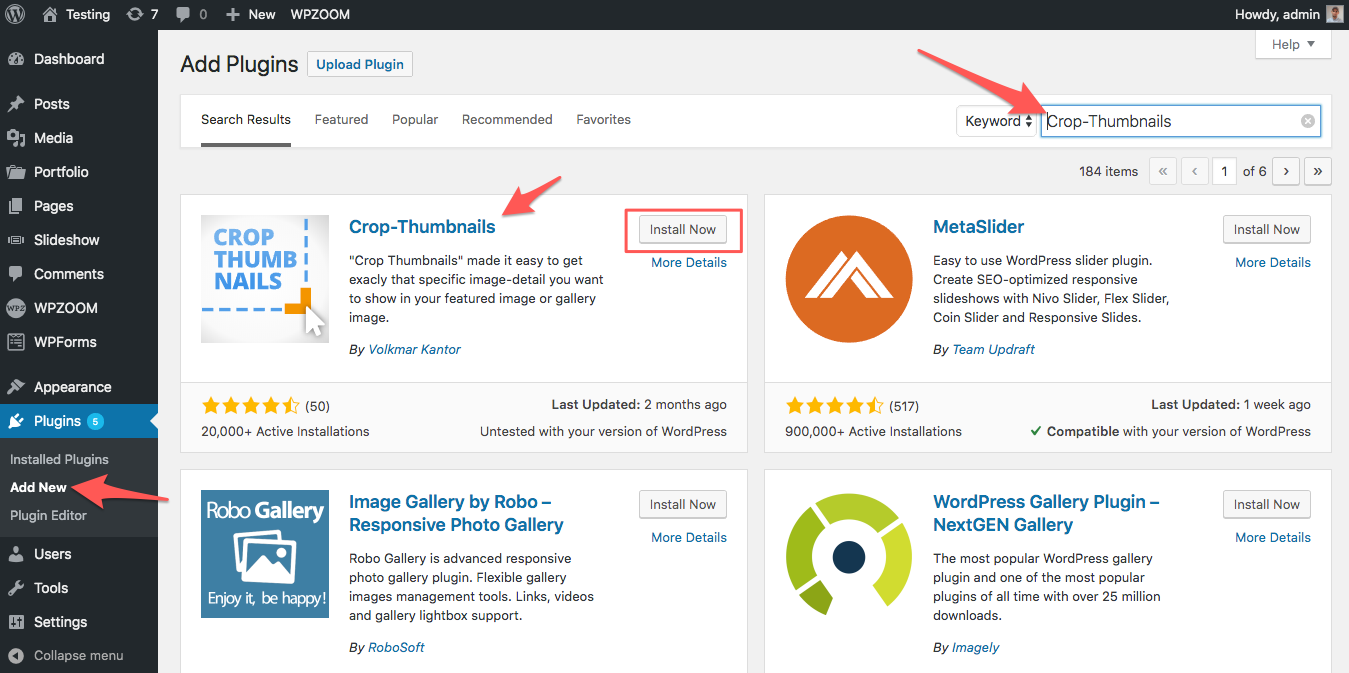Image resolution: width=1349 pixels, height=673 pixels.
Task: Open Installed Plugins in sidebar
Action: click(59, 459)
